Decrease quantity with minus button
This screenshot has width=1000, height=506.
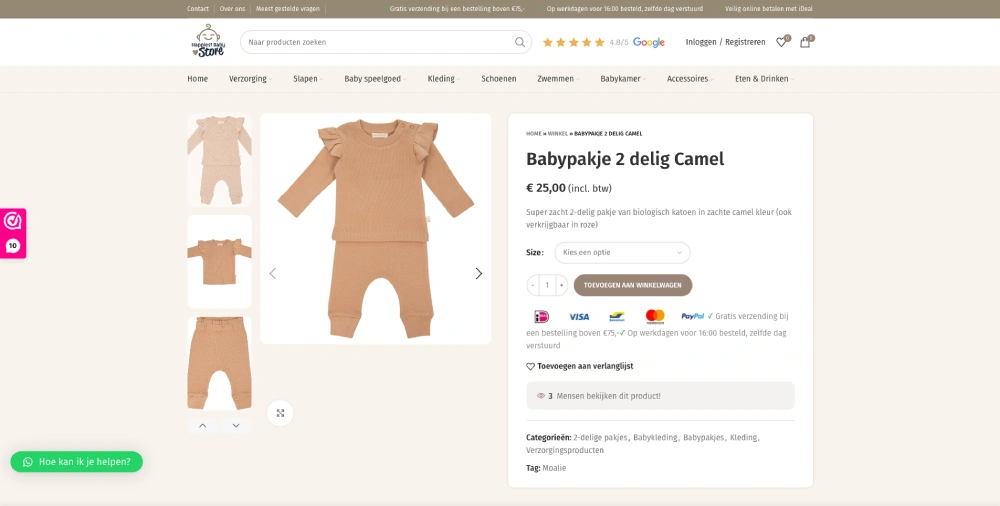(x=533, y=285)
